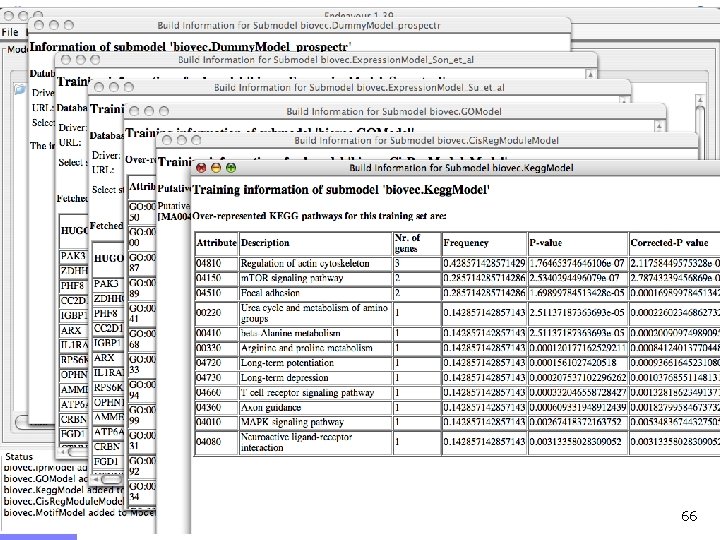Select 'beta-Alanine metabolism' cell
720x540 pixels.
[x=315, y=333]
